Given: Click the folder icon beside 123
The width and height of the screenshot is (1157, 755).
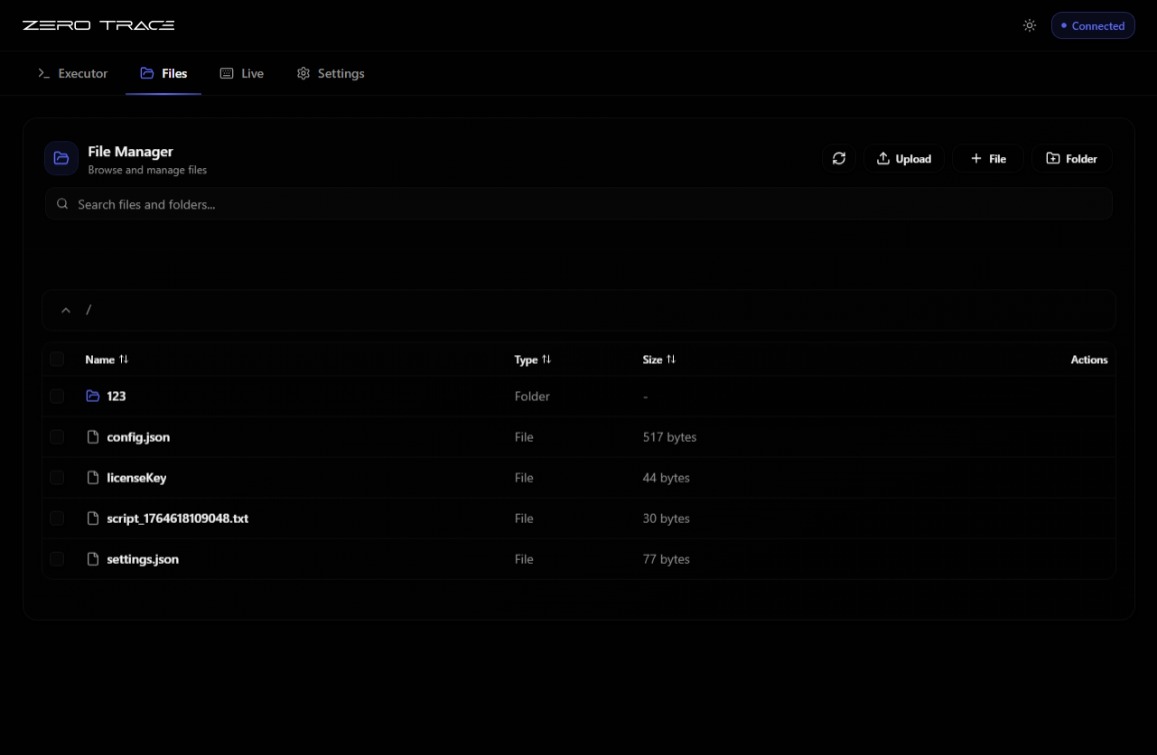Looking at the screenshot, I should tap(93, 396).
